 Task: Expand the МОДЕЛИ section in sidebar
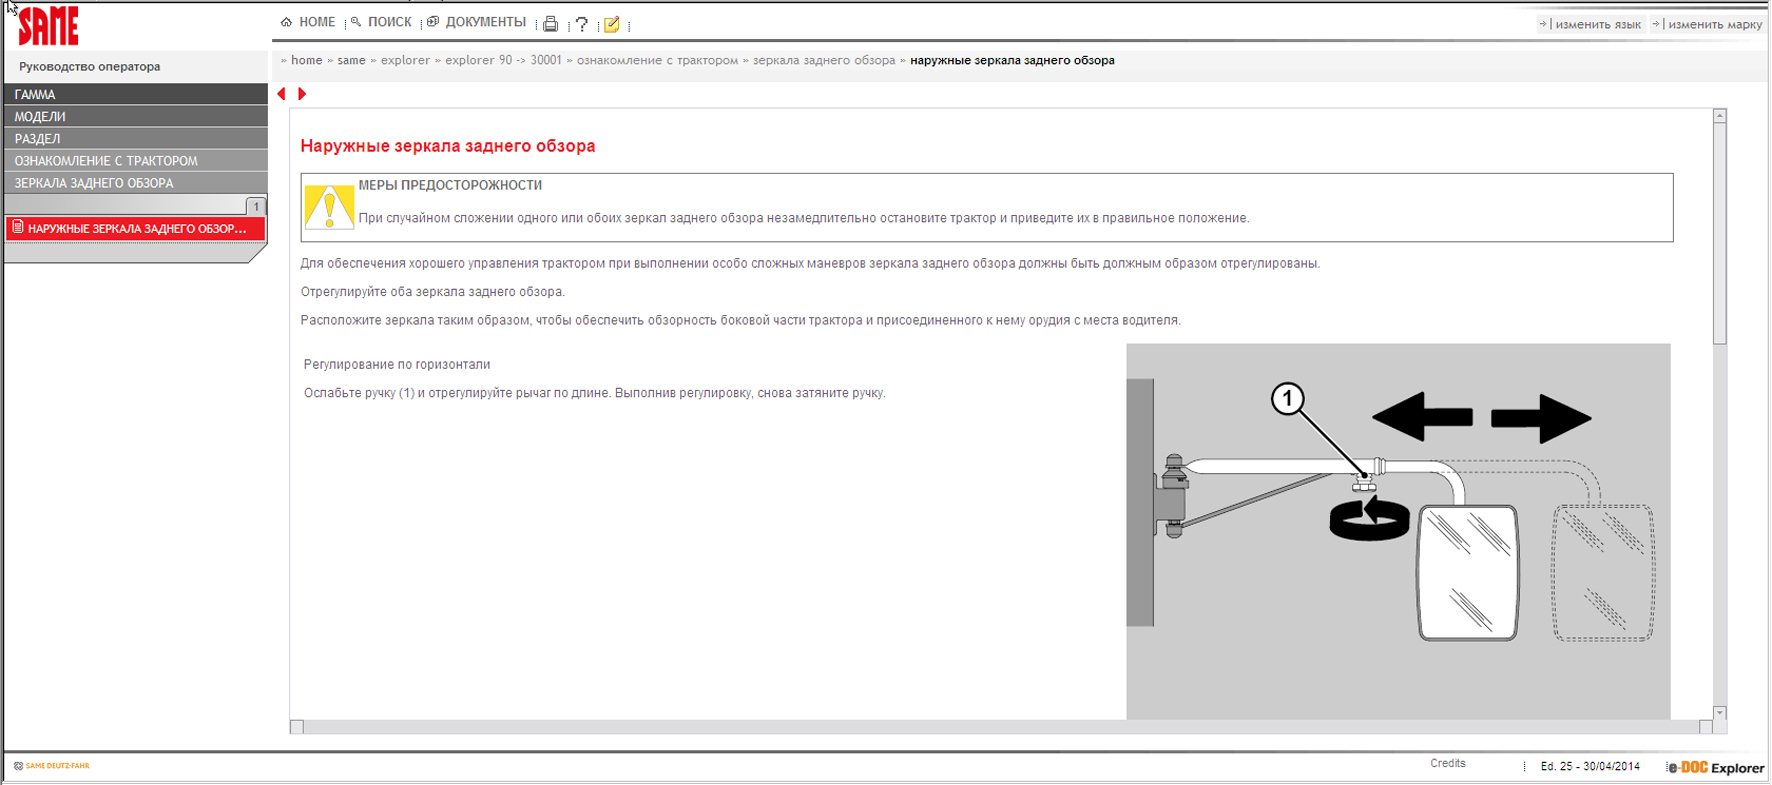coord(135,117)
